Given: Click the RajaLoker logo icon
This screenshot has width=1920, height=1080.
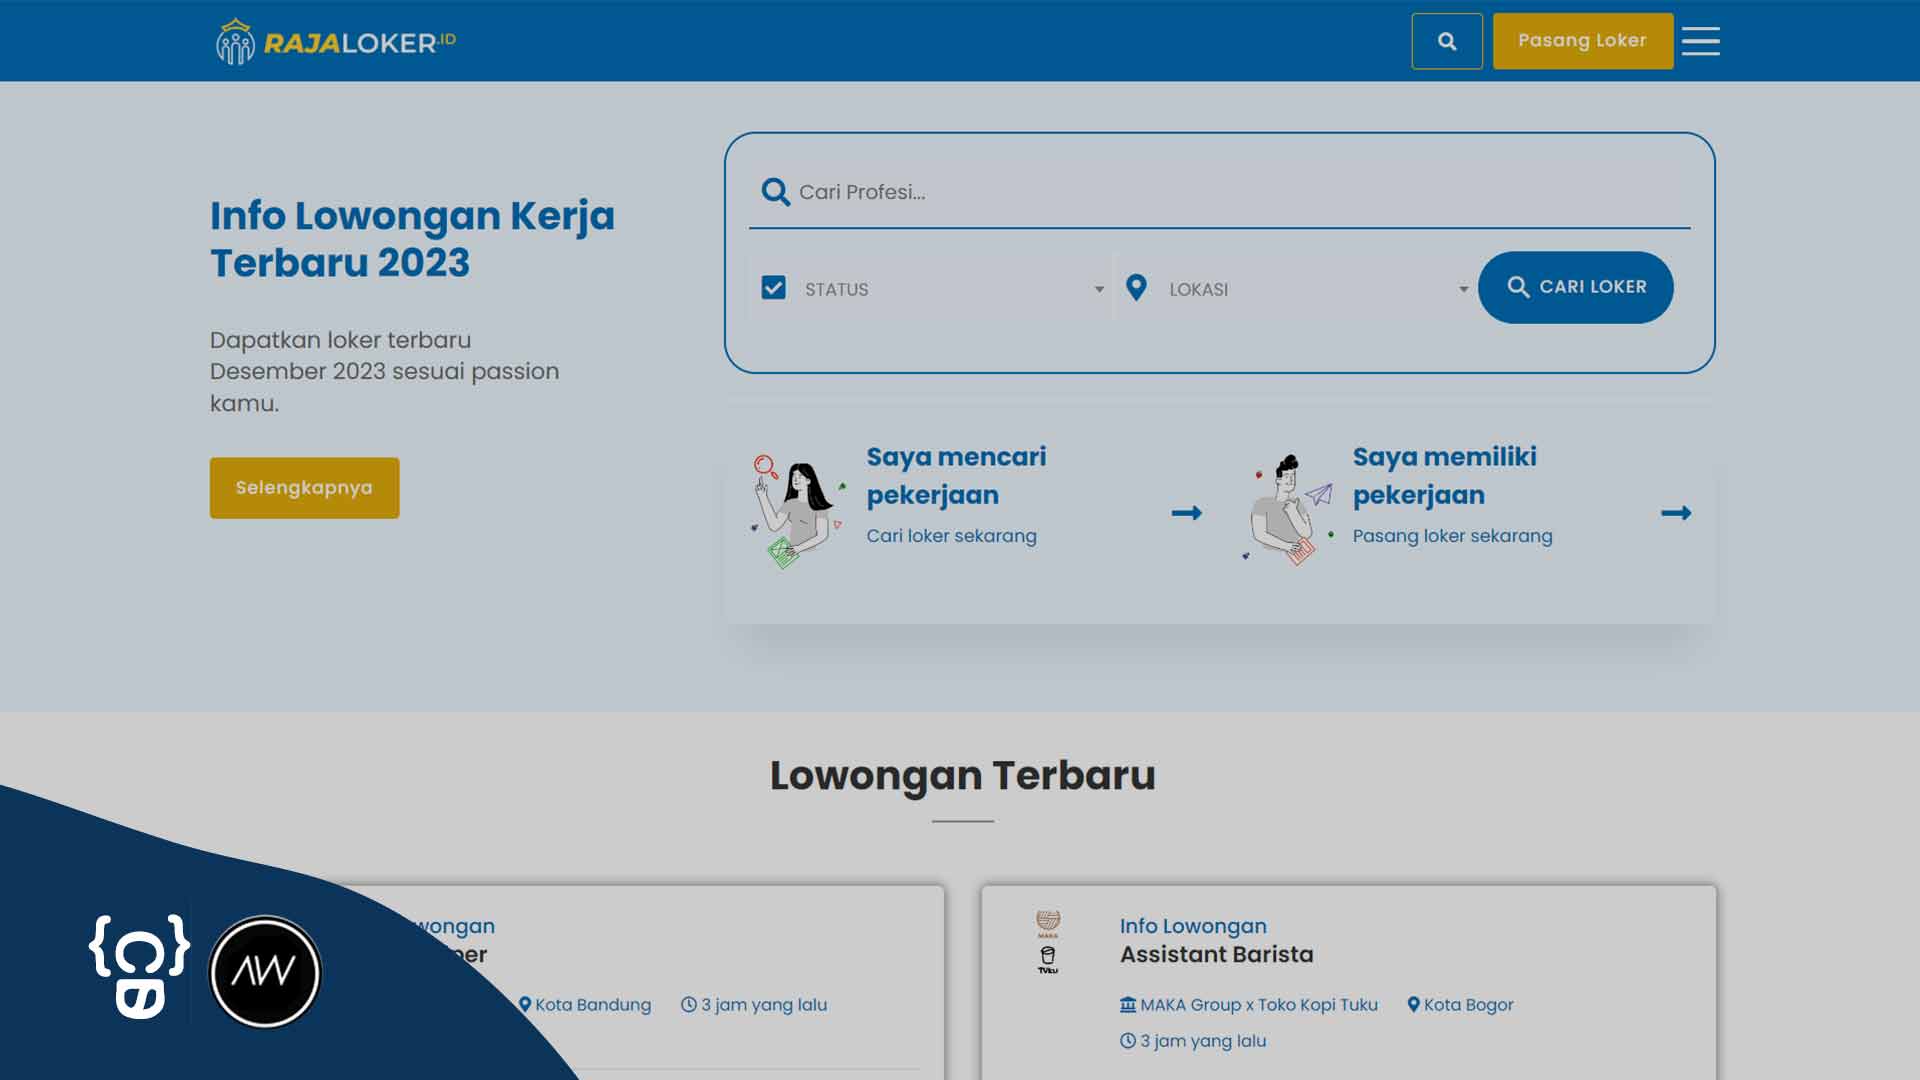Looking at the screenshot, I should click(235, 42).
